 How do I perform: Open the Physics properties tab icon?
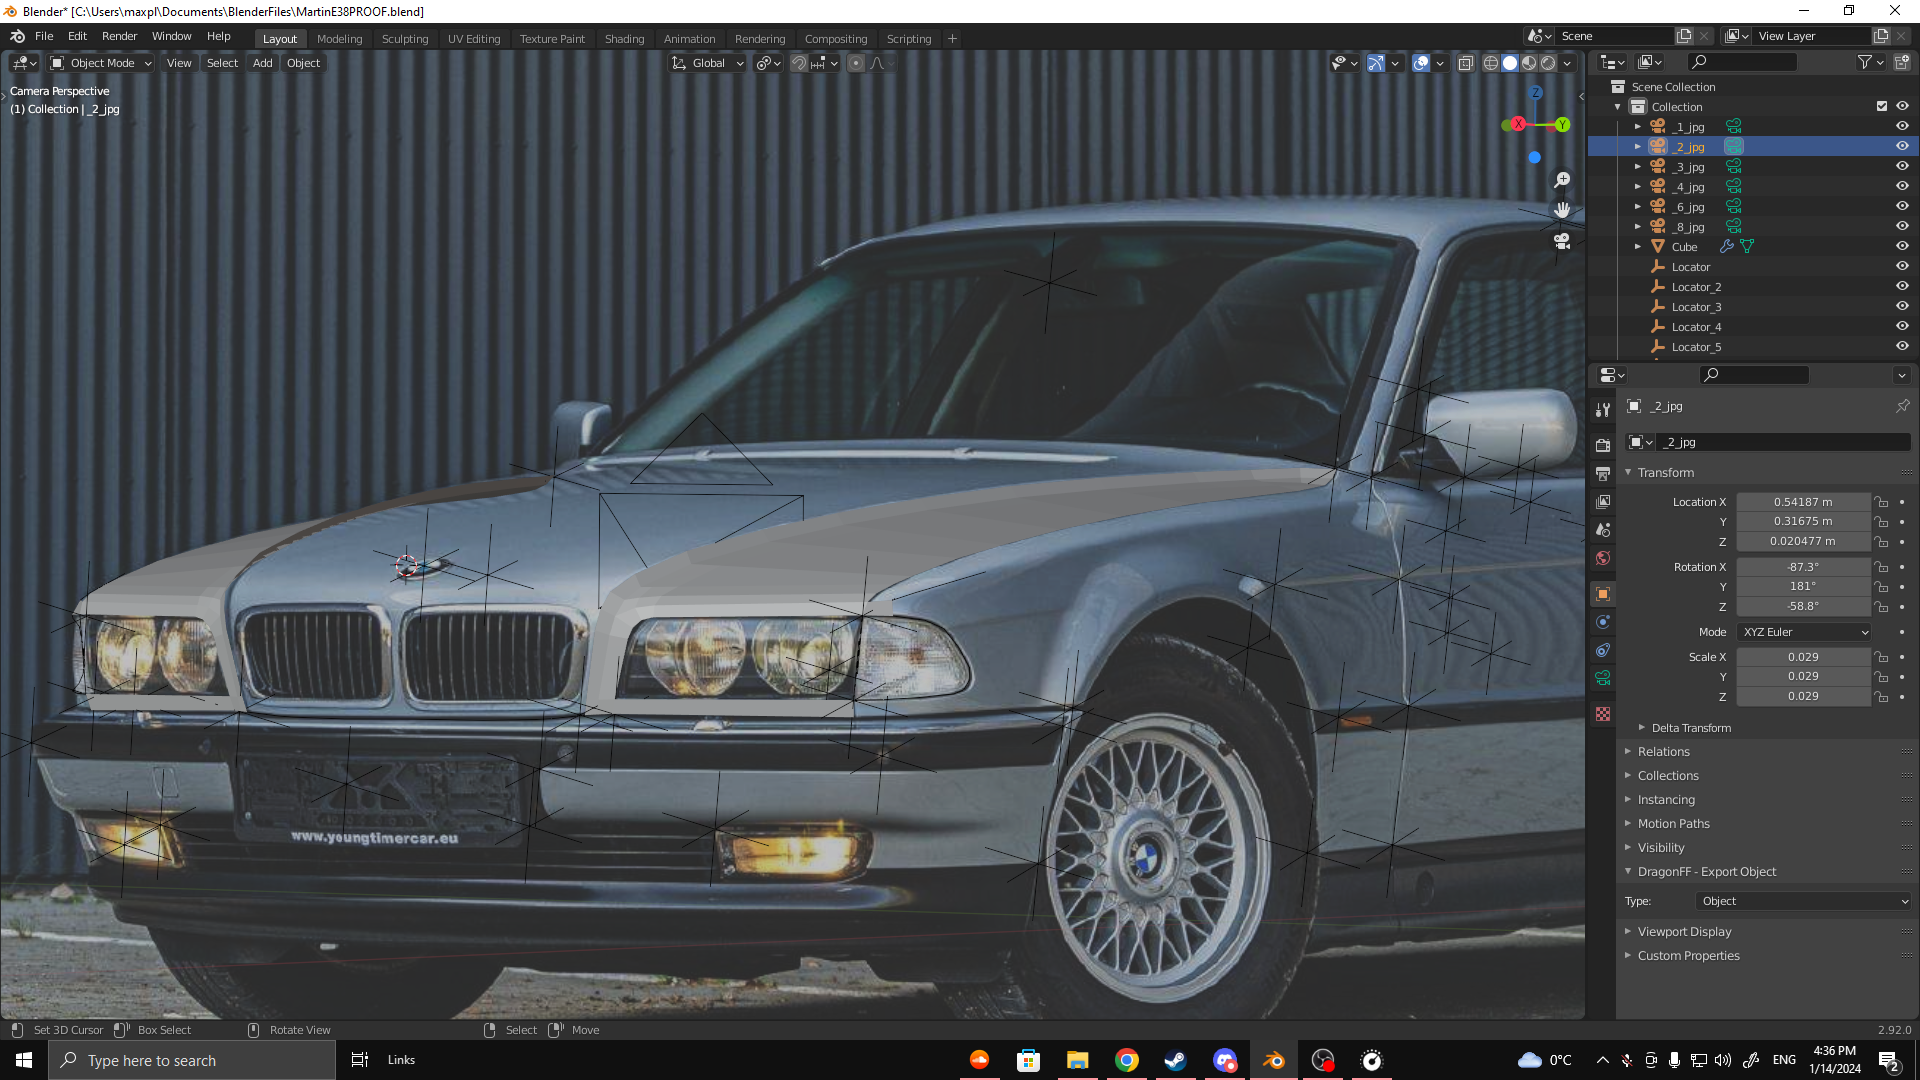(1603, 622)
